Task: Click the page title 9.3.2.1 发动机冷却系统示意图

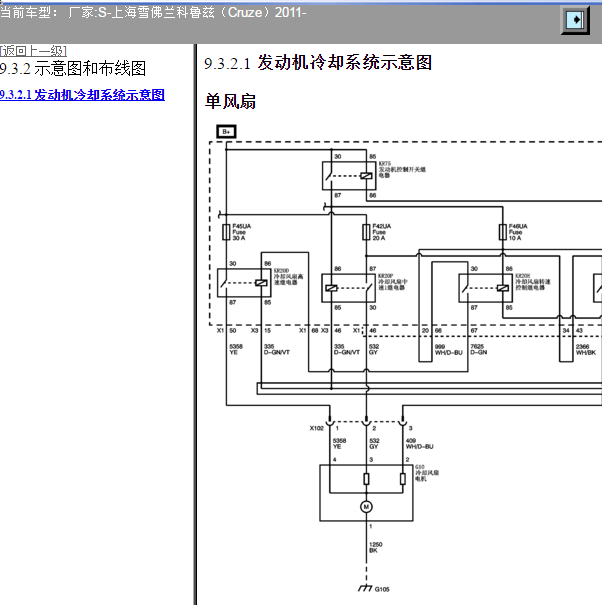Action: point(318,63)
